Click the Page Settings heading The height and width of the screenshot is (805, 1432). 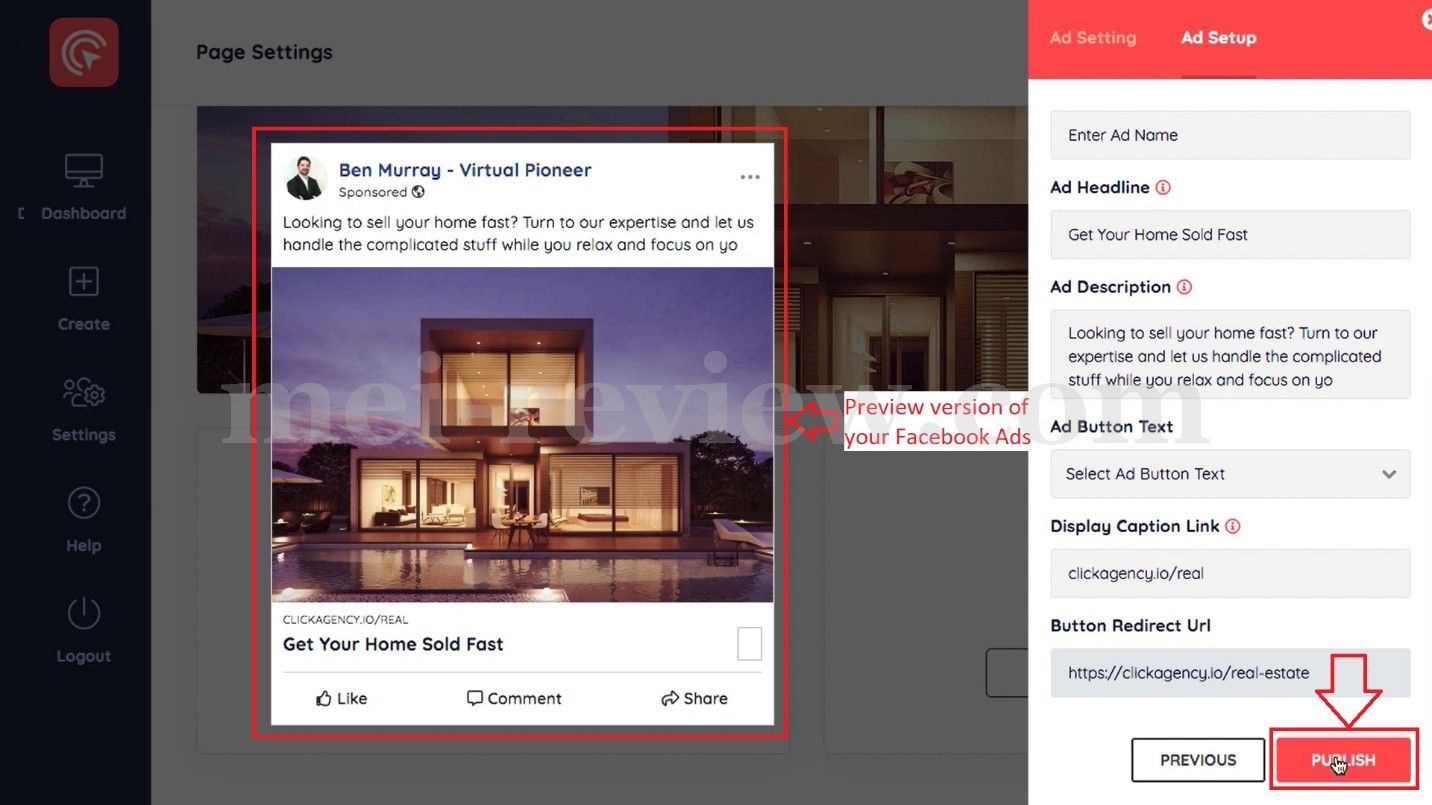coord(264,52)
